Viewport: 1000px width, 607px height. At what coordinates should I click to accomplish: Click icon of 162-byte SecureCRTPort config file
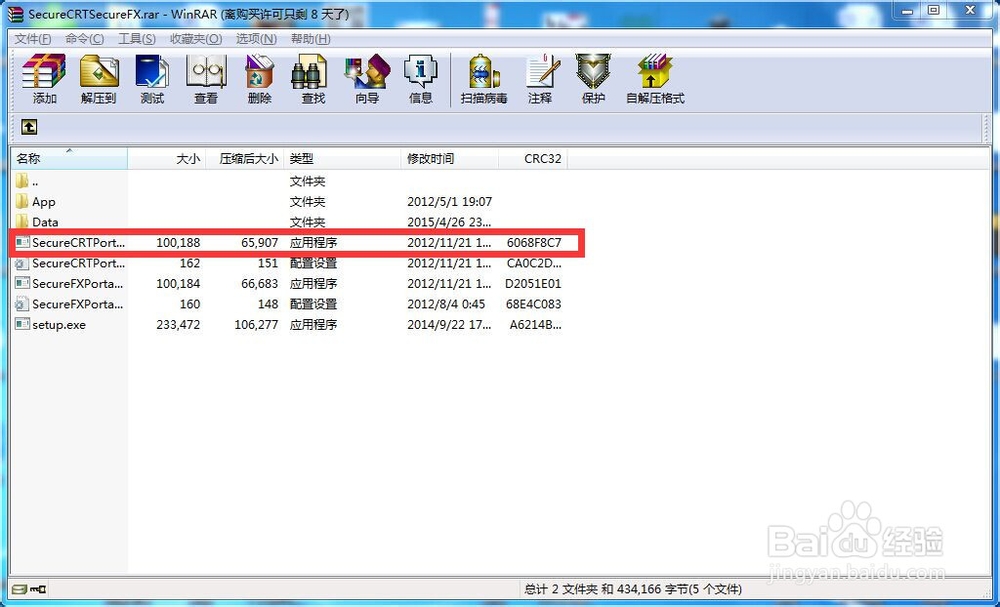point(22,263)
